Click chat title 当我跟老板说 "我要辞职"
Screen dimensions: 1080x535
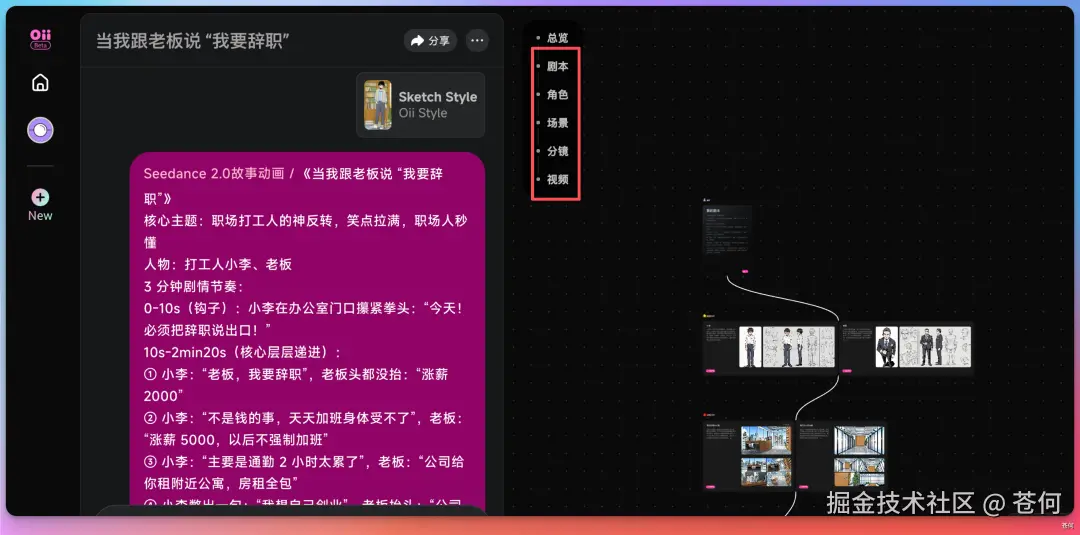(192, 41)
